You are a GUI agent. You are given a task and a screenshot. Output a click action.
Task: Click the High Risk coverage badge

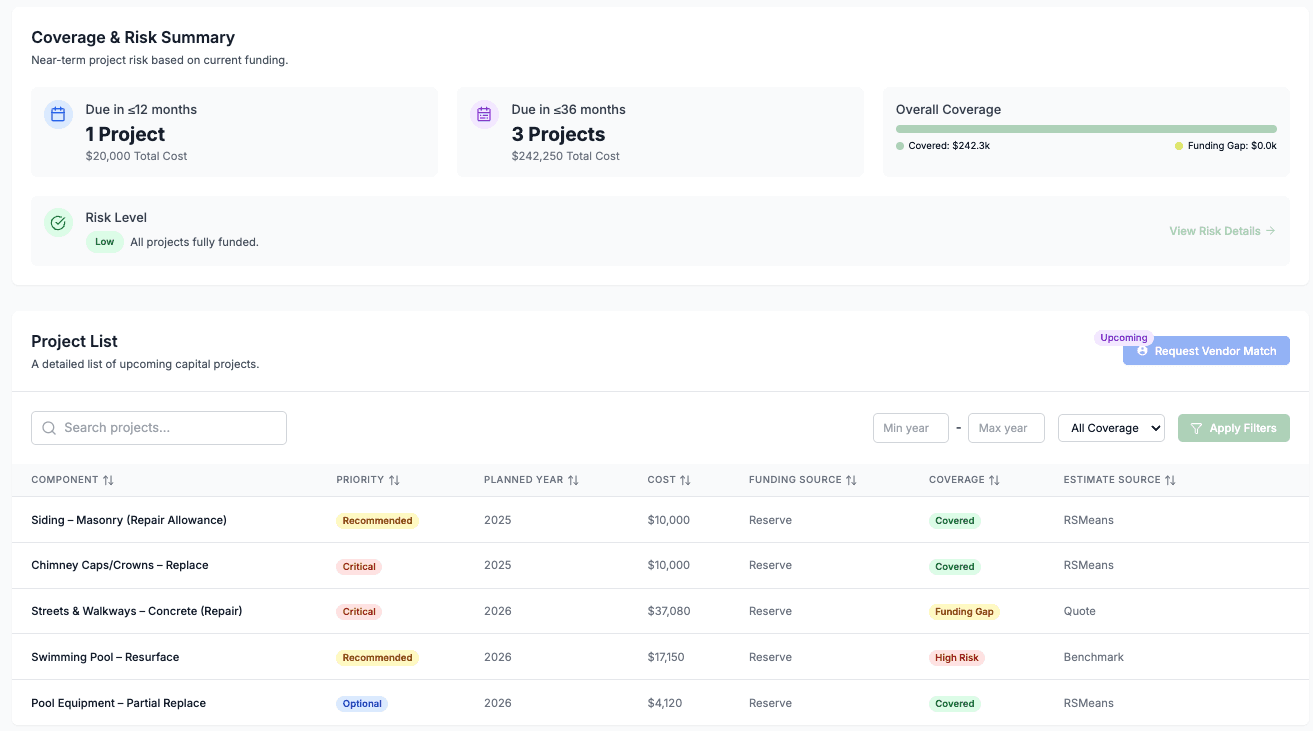click(957, 658)
